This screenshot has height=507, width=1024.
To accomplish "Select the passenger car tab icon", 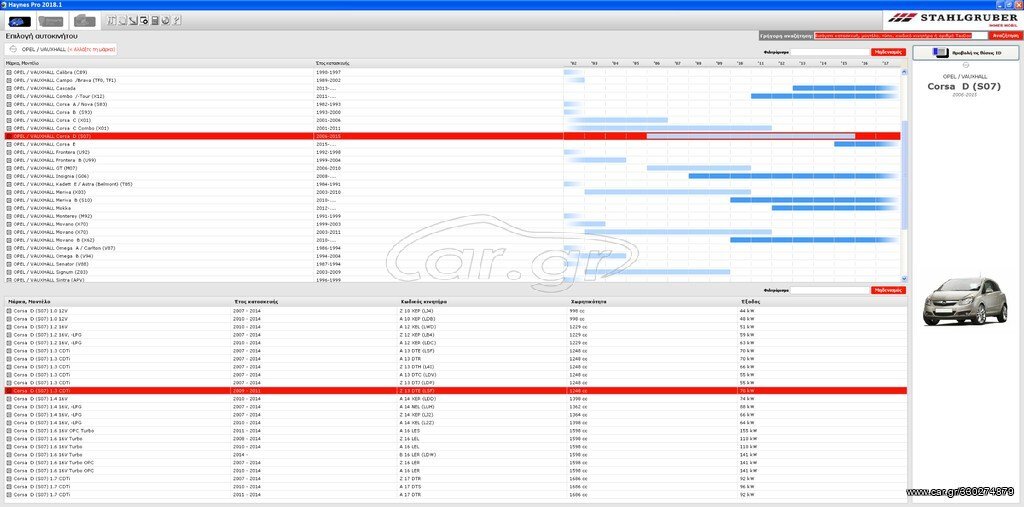I will (20, 21).
